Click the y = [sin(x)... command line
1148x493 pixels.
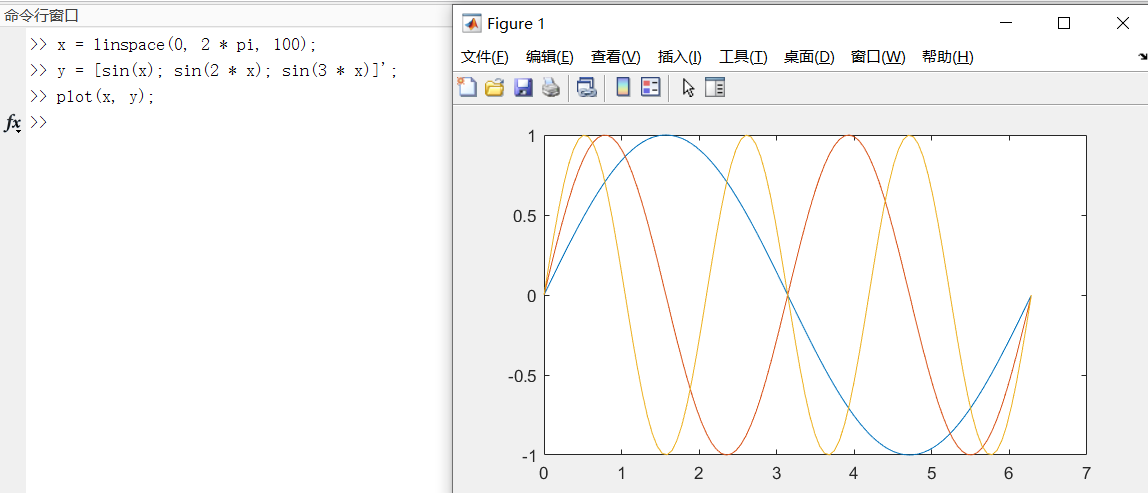click(x=213, y=71)
